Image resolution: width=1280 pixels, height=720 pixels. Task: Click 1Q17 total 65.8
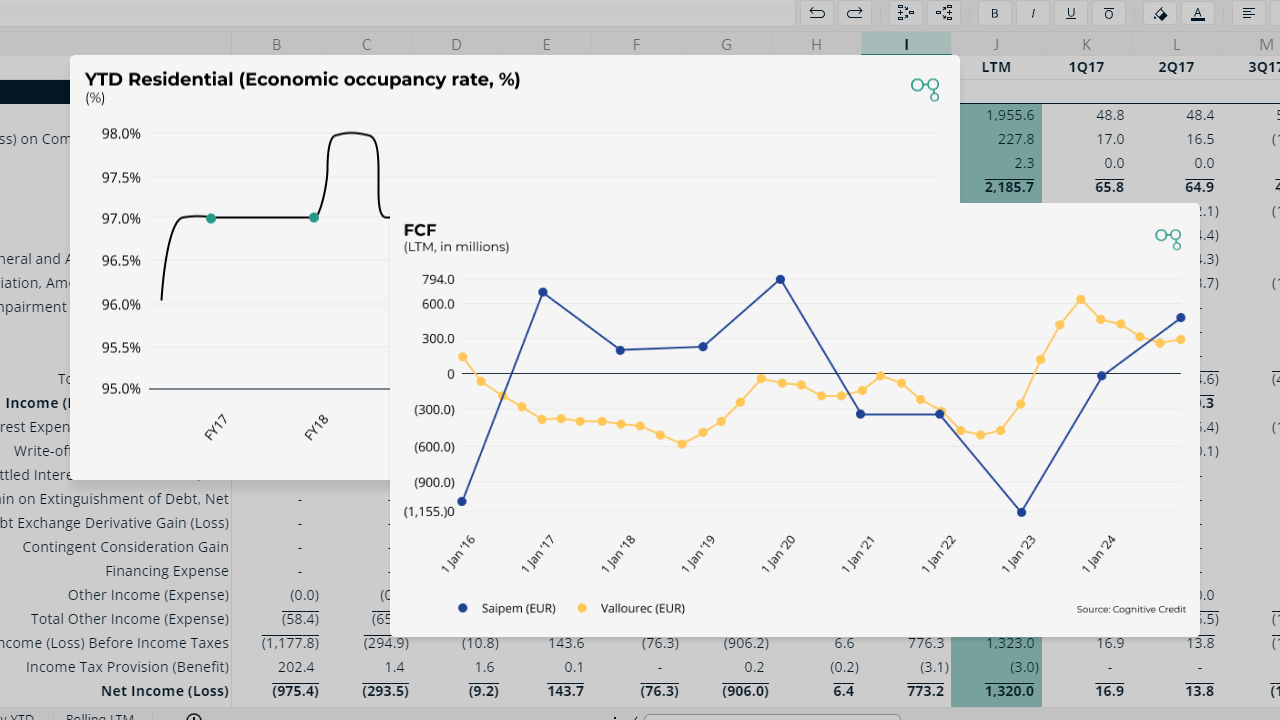(1109, 187)
